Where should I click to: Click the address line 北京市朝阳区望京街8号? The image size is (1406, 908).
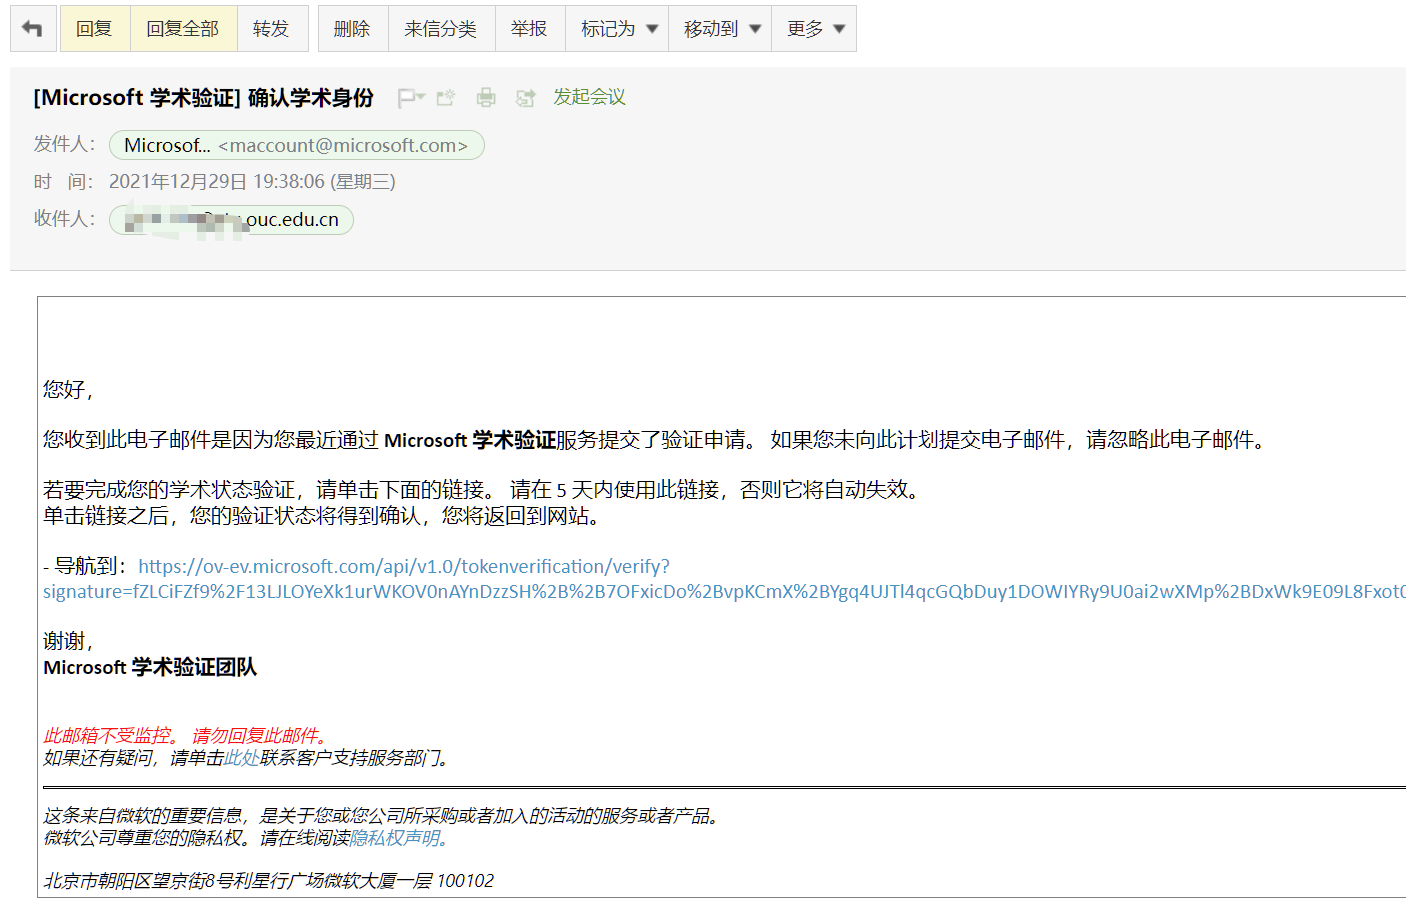268,881
